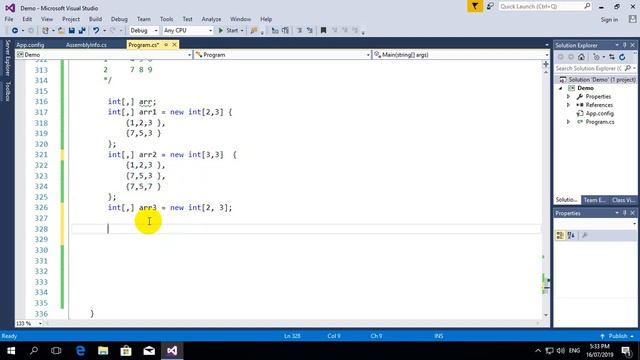Viewport: 640px width, 360px height.
Task: Click the Sign in link
Action: click(609, 20)
